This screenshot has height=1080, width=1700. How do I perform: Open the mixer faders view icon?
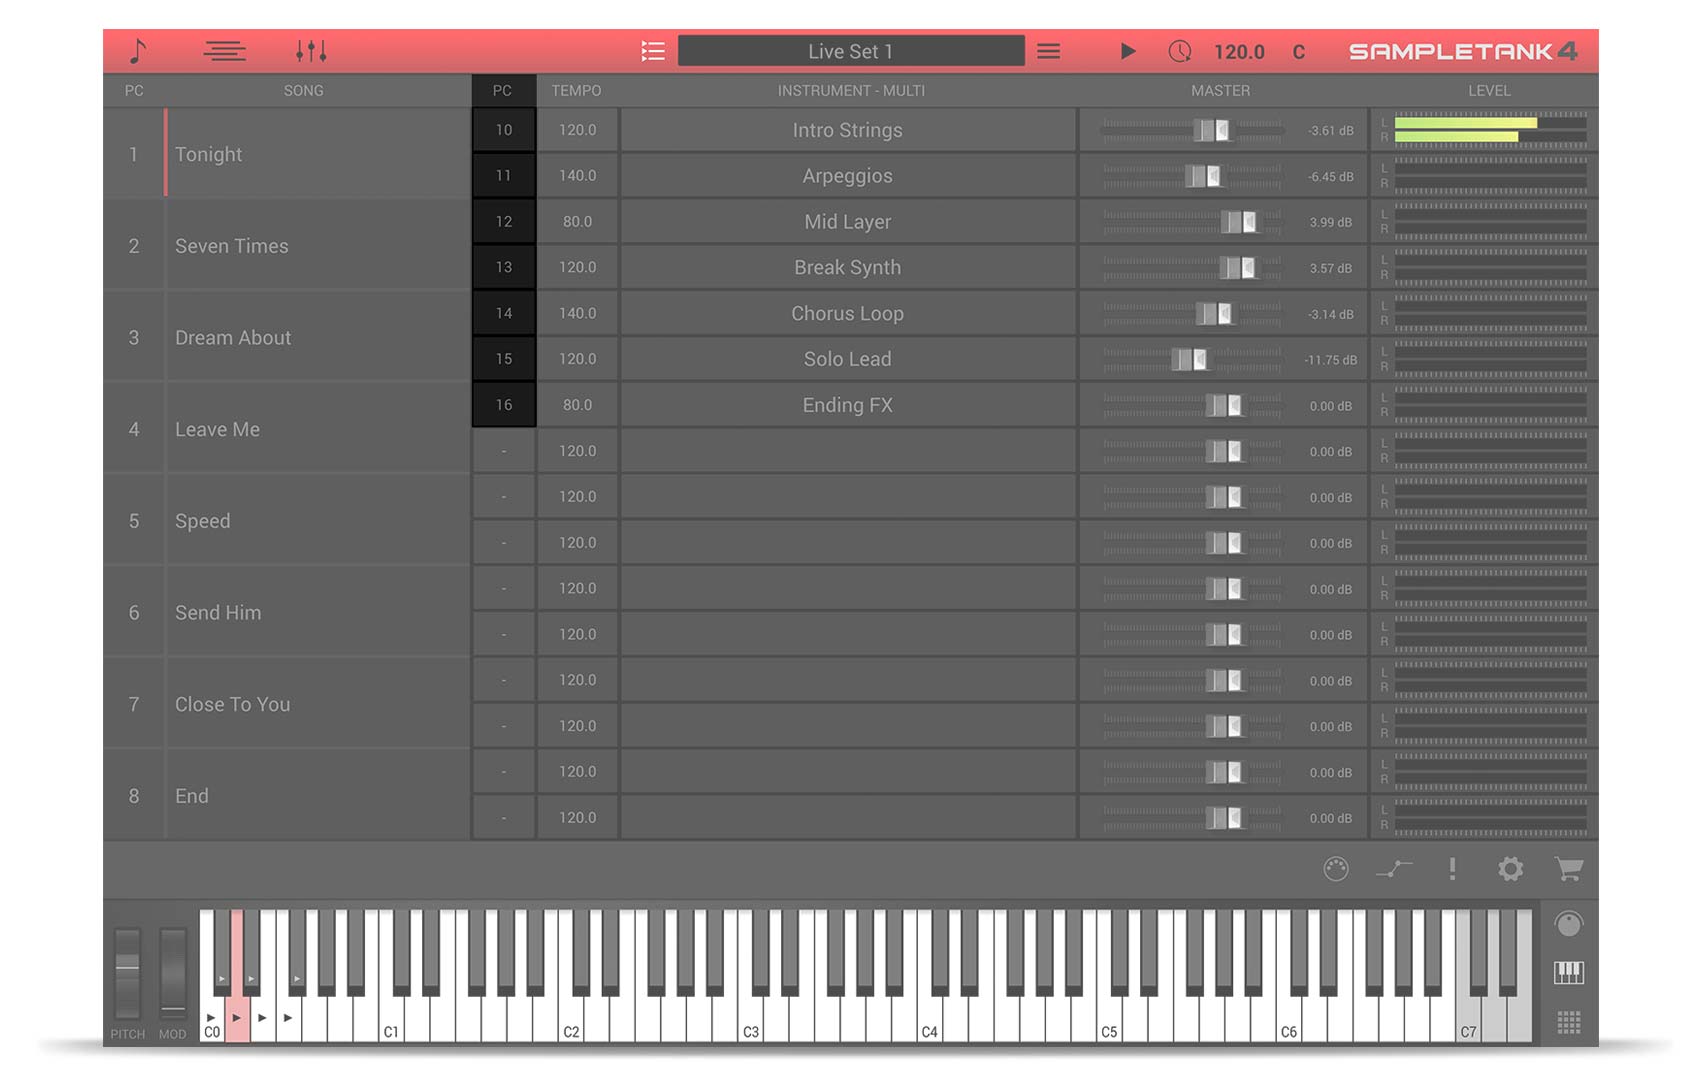click(x=311, y=51)
